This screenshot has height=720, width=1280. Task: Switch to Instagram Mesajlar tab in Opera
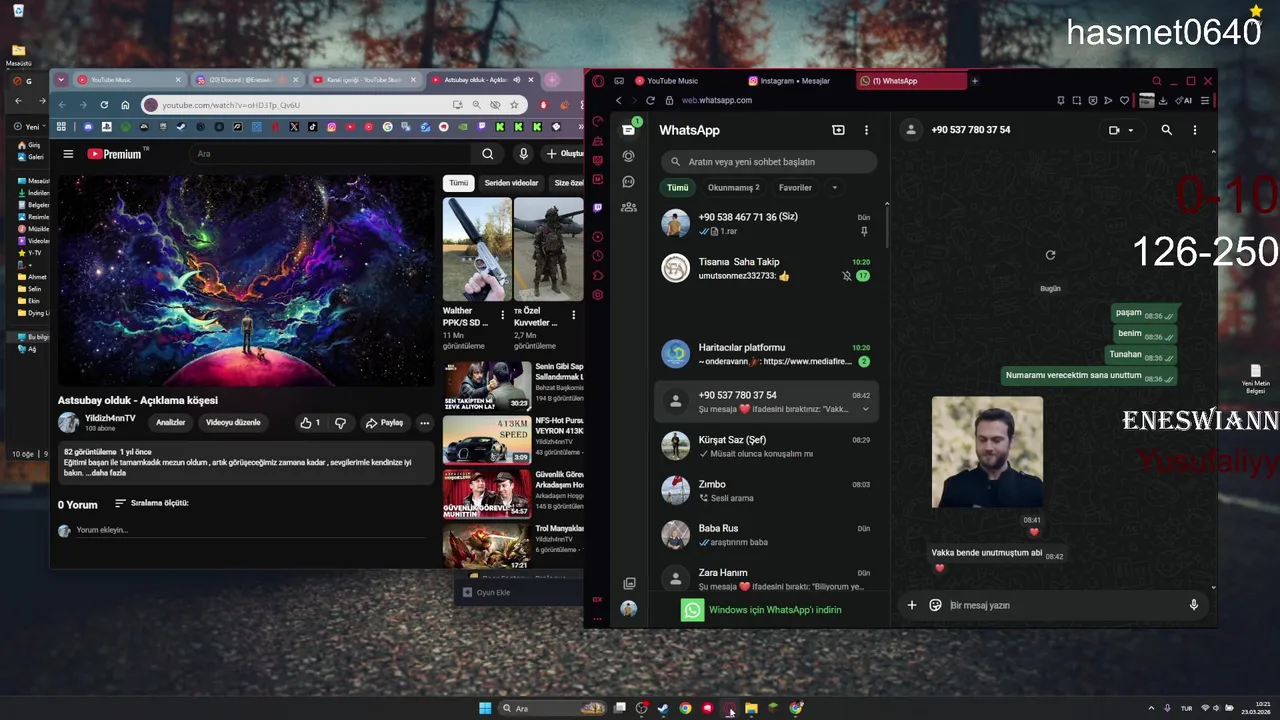pos(797,81)
